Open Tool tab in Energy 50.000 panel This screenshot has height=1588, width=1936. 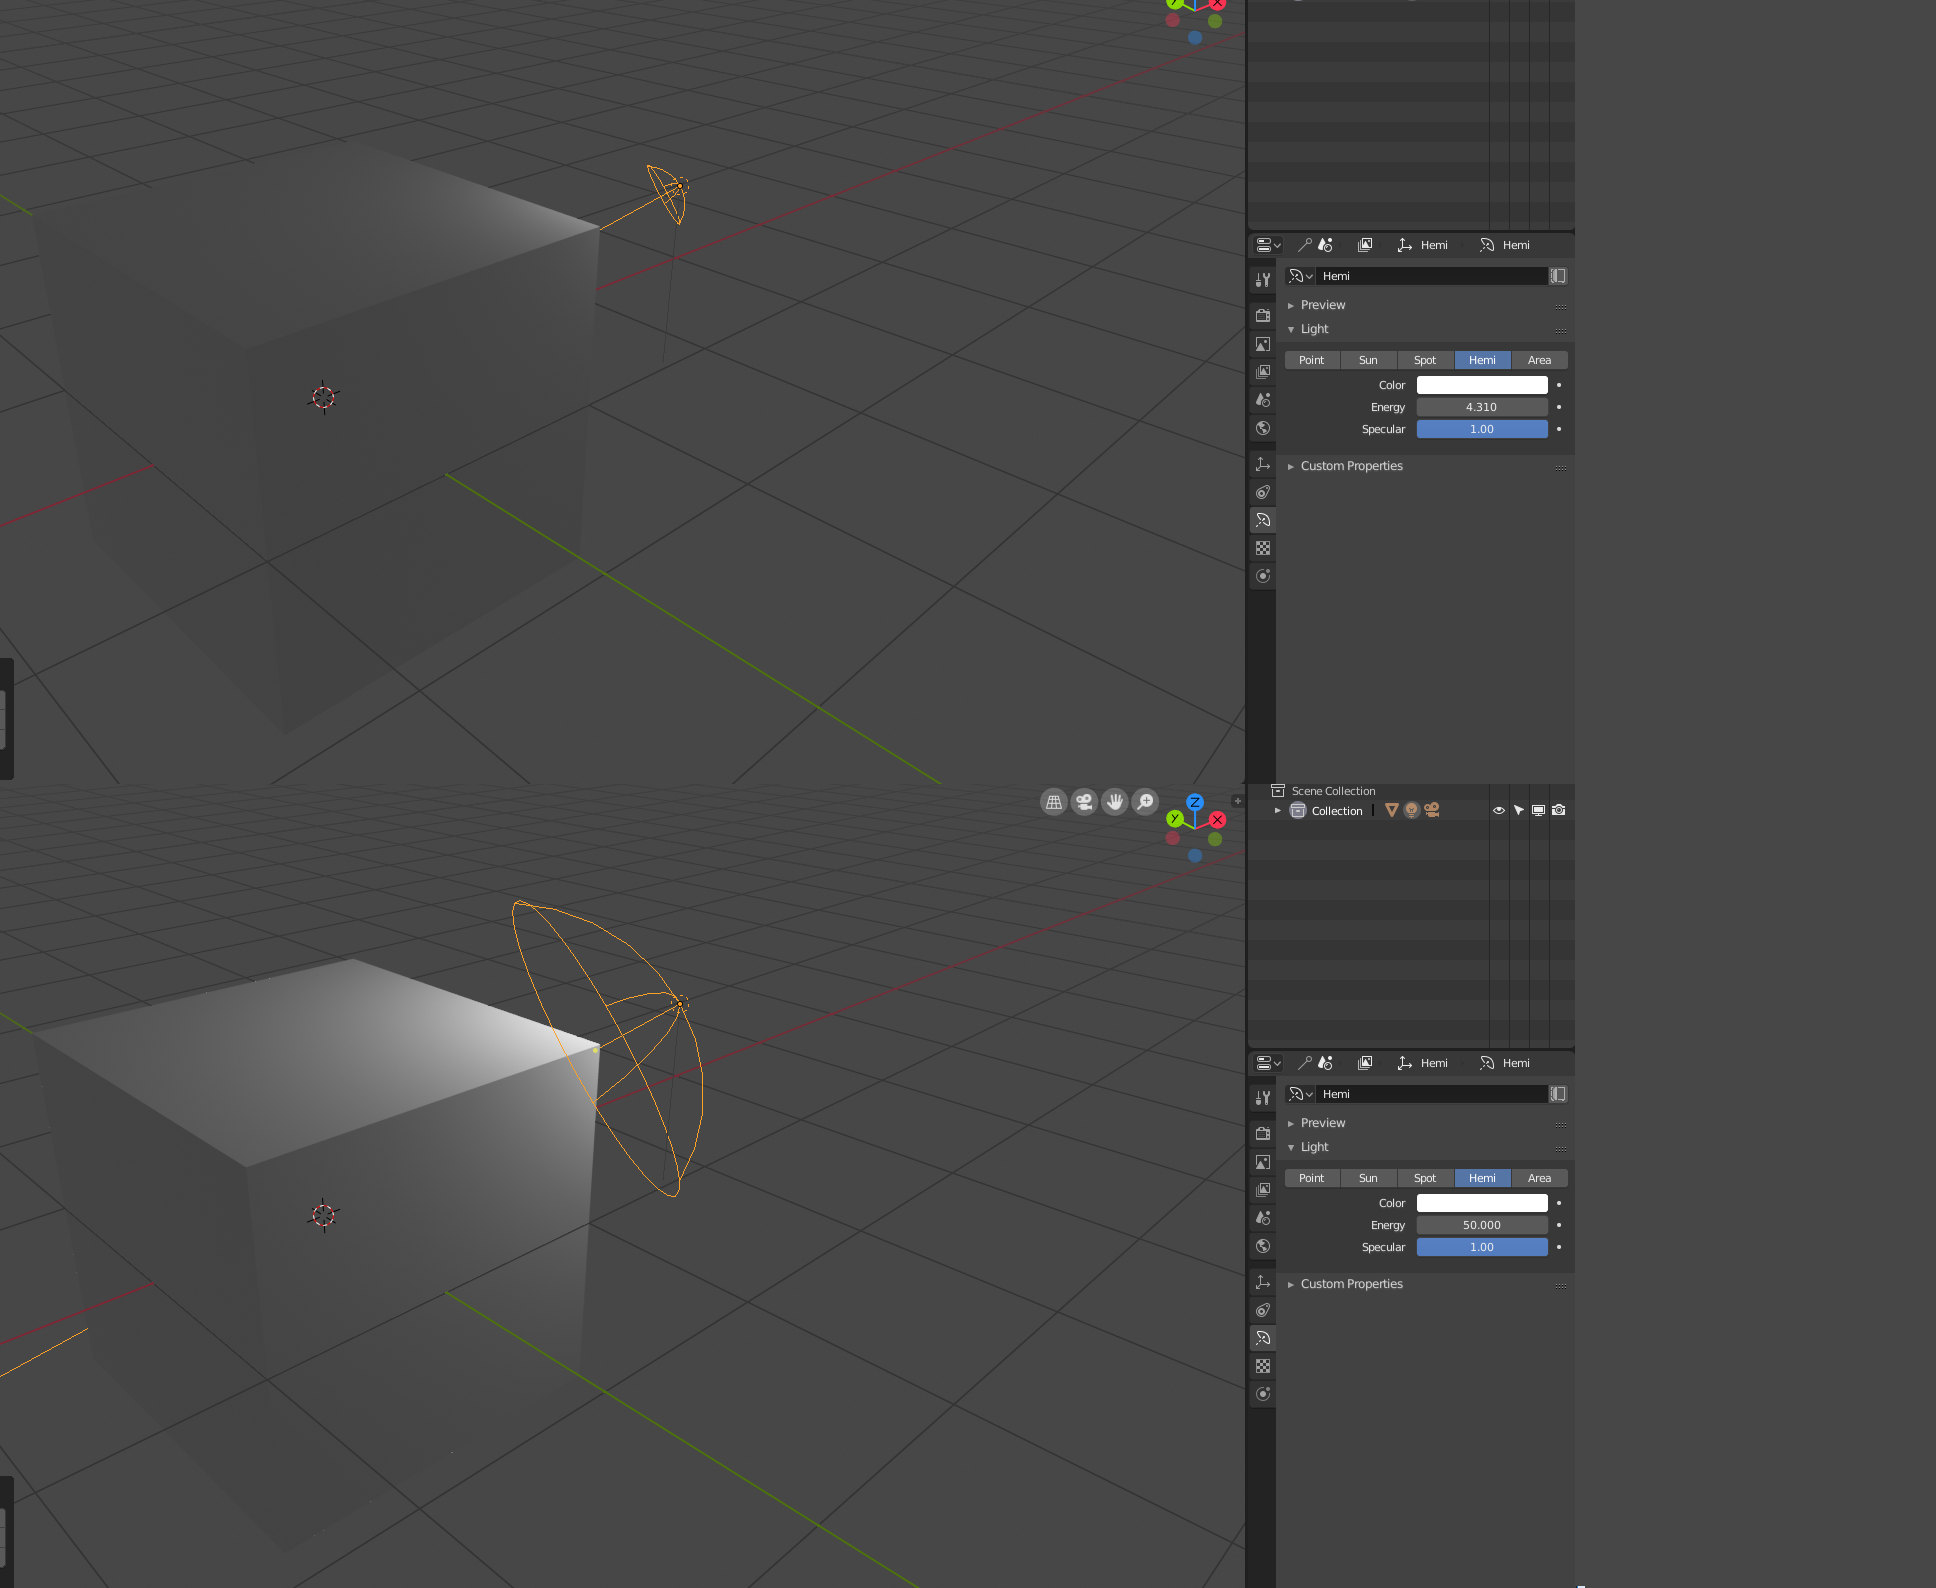tap(1263, 1098)
